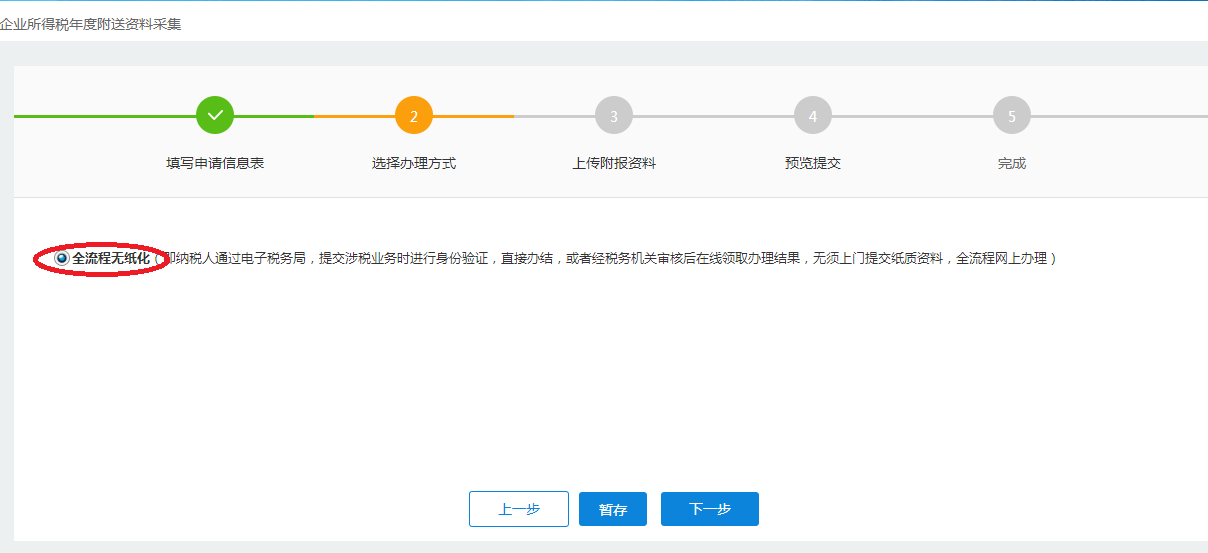Click the gray step 5 circle
The width and height of the screenshot is (1208, 553).
coord(1012,116)
